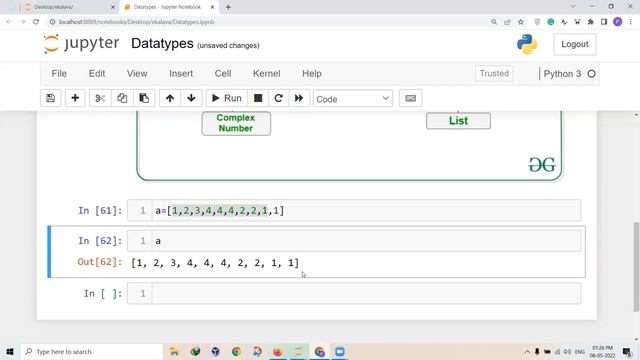640x360 pixels.
Task: Open the Help menu
Action: pos(312,74)
